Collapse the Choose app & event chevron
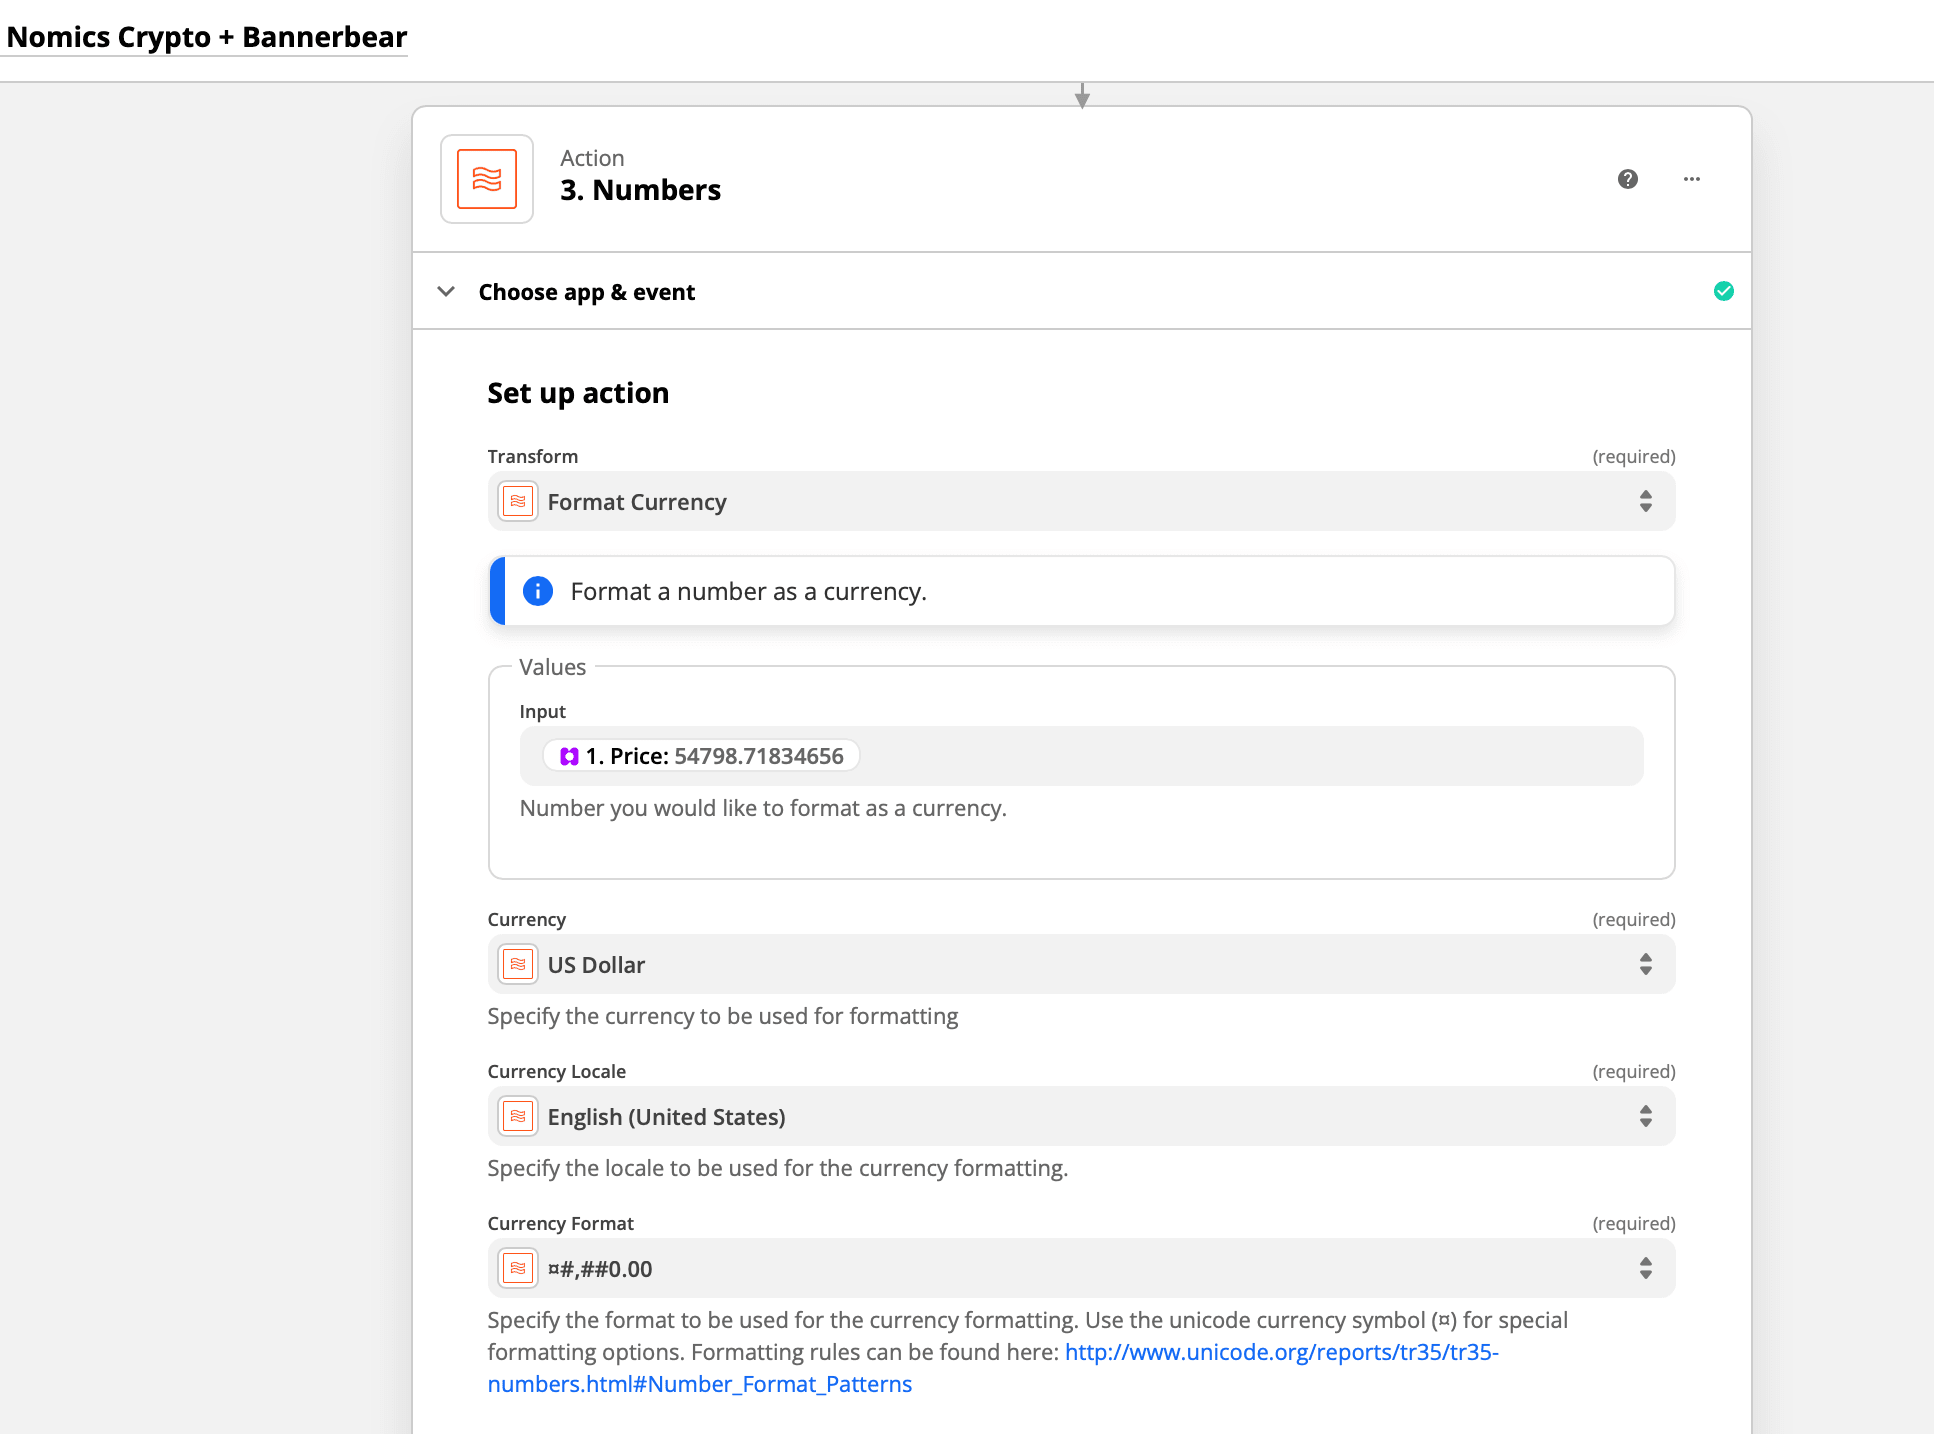This screenshot has height=1434, width=1934. tap(446, 291)
